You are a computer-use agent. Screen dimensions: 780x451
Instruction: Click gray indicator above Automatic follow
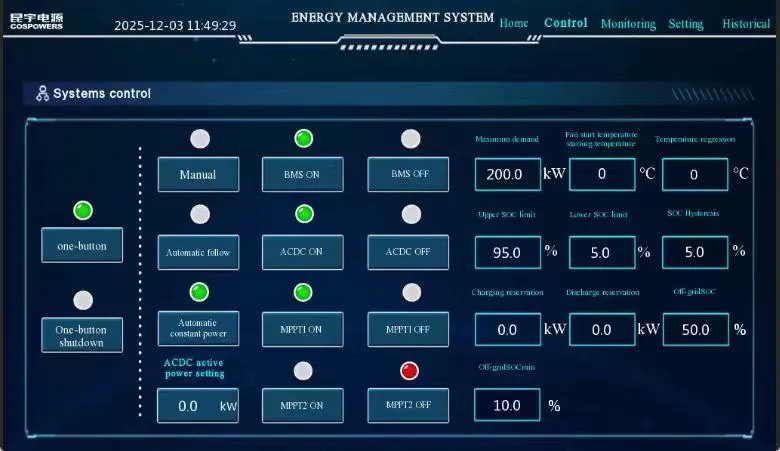point(200,214)
